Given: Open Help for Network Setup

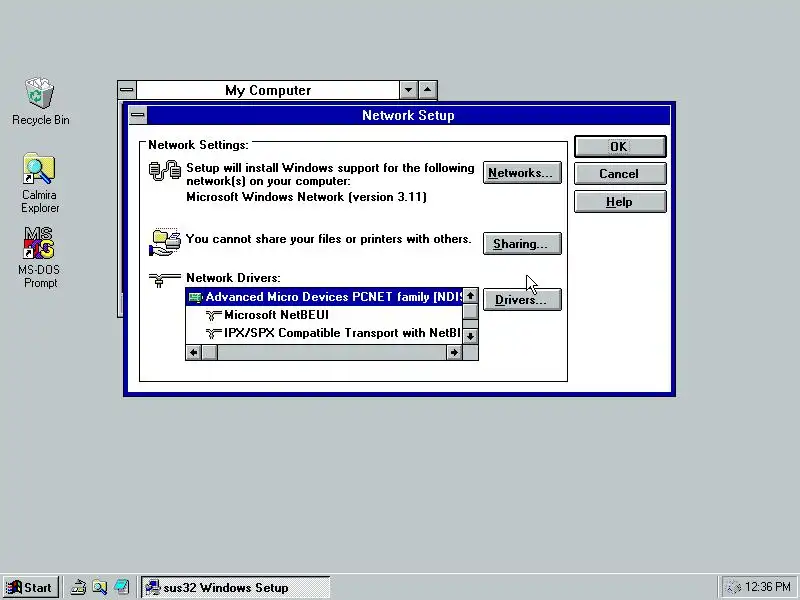Looking at the screenshot, I should click(x=620, y=202).
